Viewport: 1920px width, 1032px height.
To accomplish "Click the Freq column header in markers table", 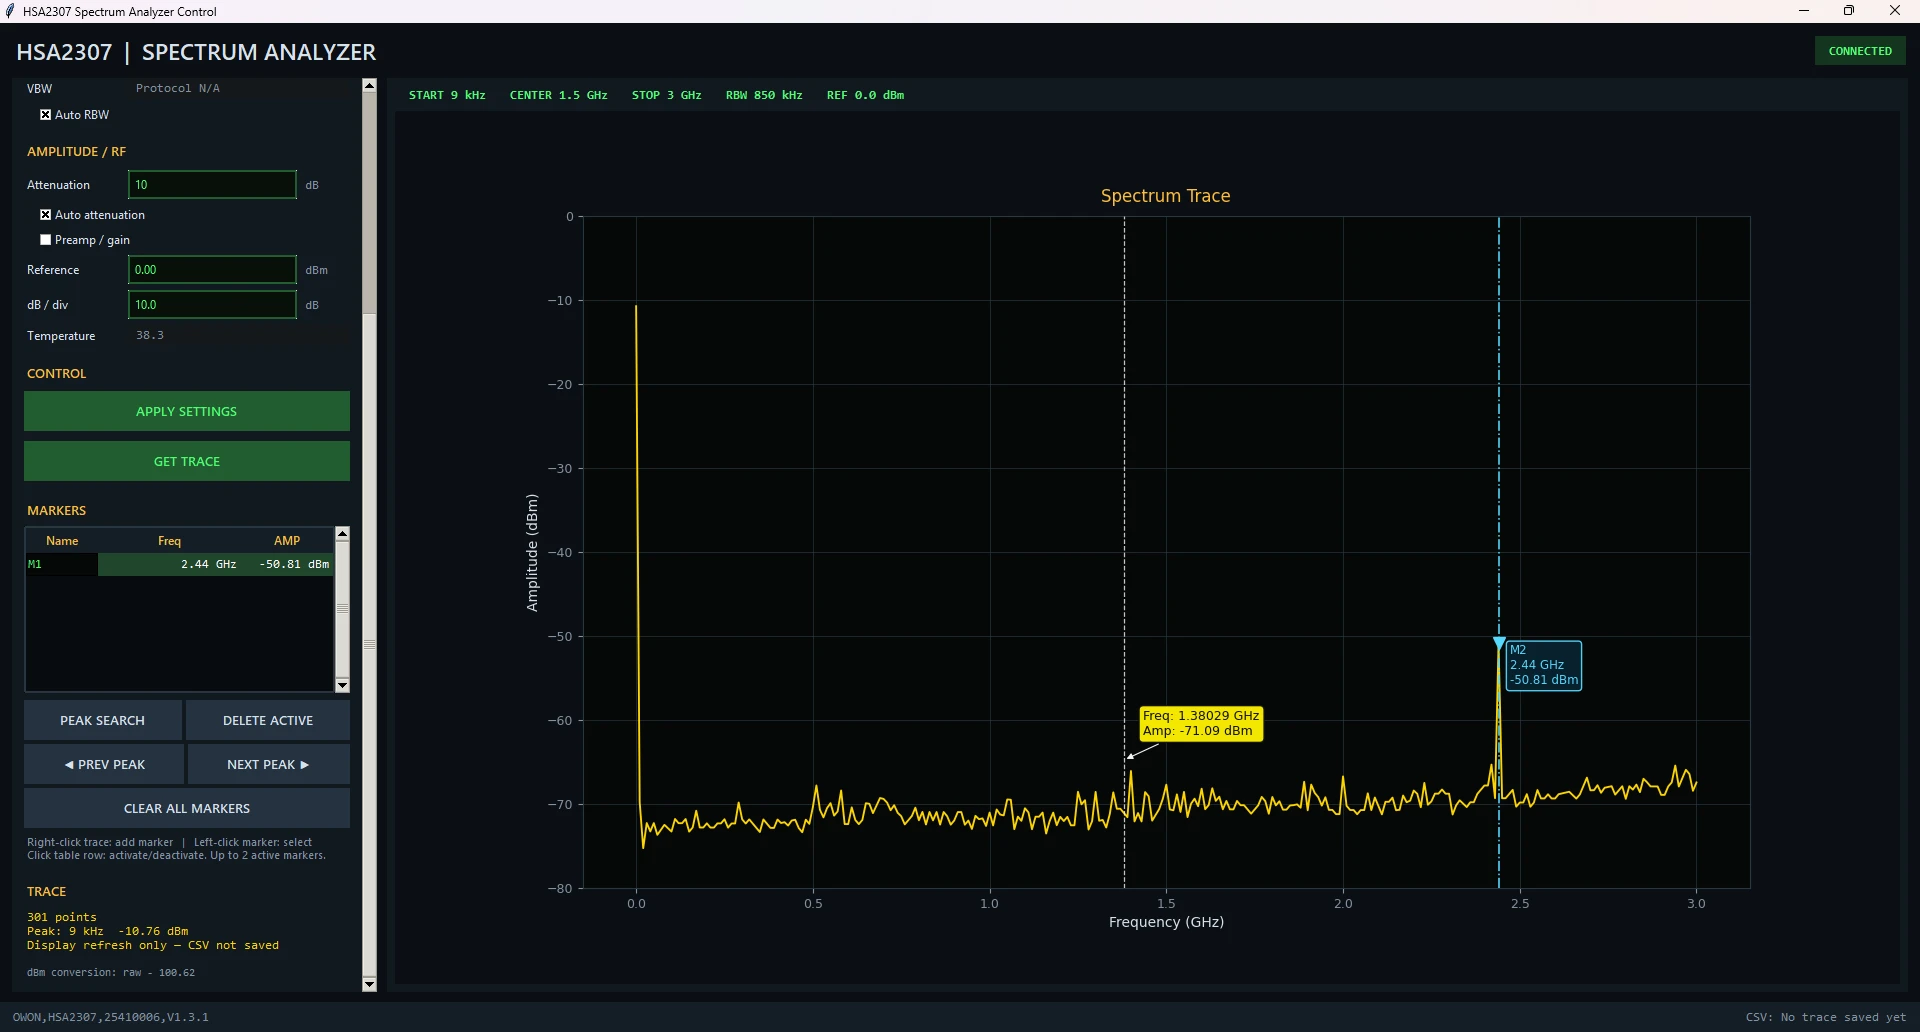I will [x=170, y=541].
